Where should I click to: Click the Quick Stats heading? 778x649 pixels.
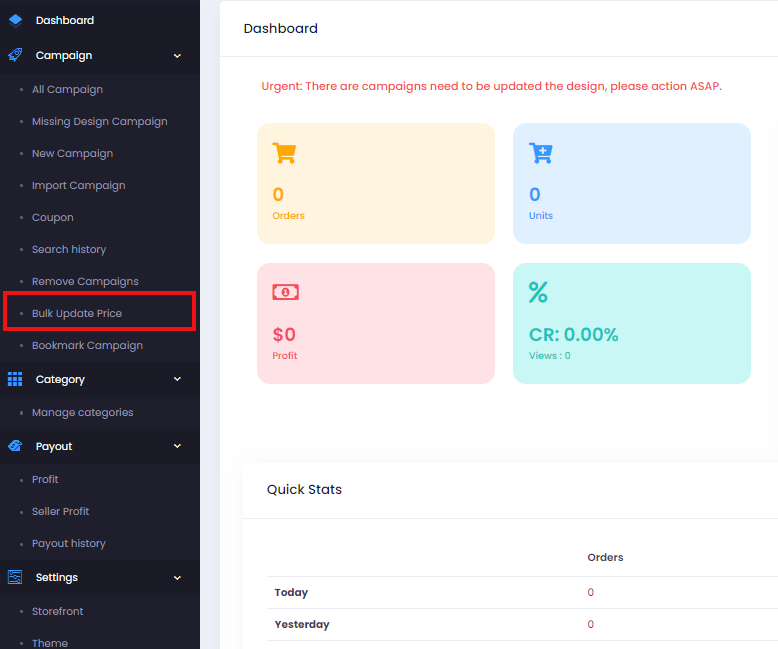pos(304,490)
